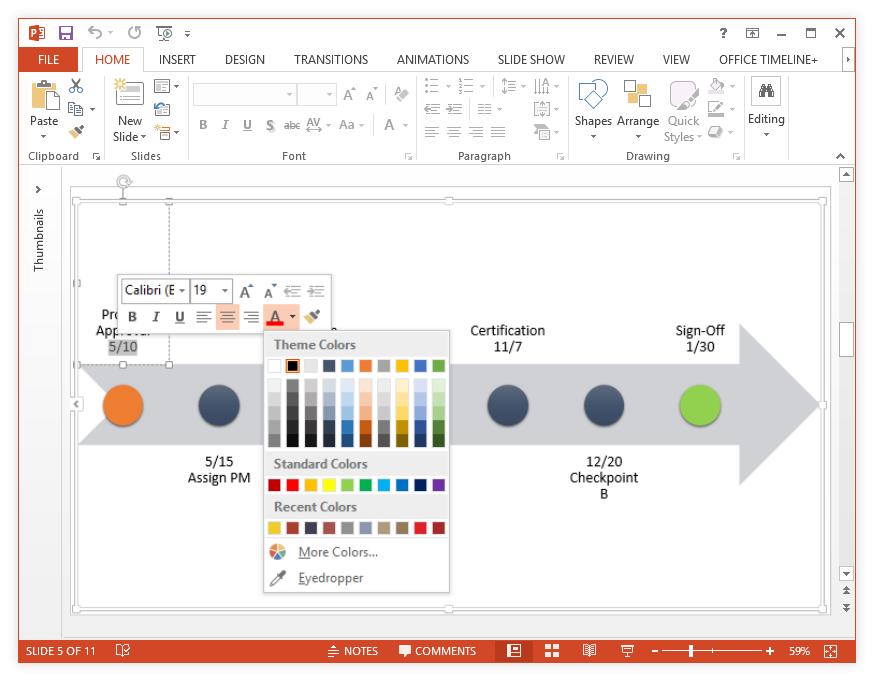Viewport: 874px width, 681px height.
Task: Pick red standard color swatch
Action: 293,485
